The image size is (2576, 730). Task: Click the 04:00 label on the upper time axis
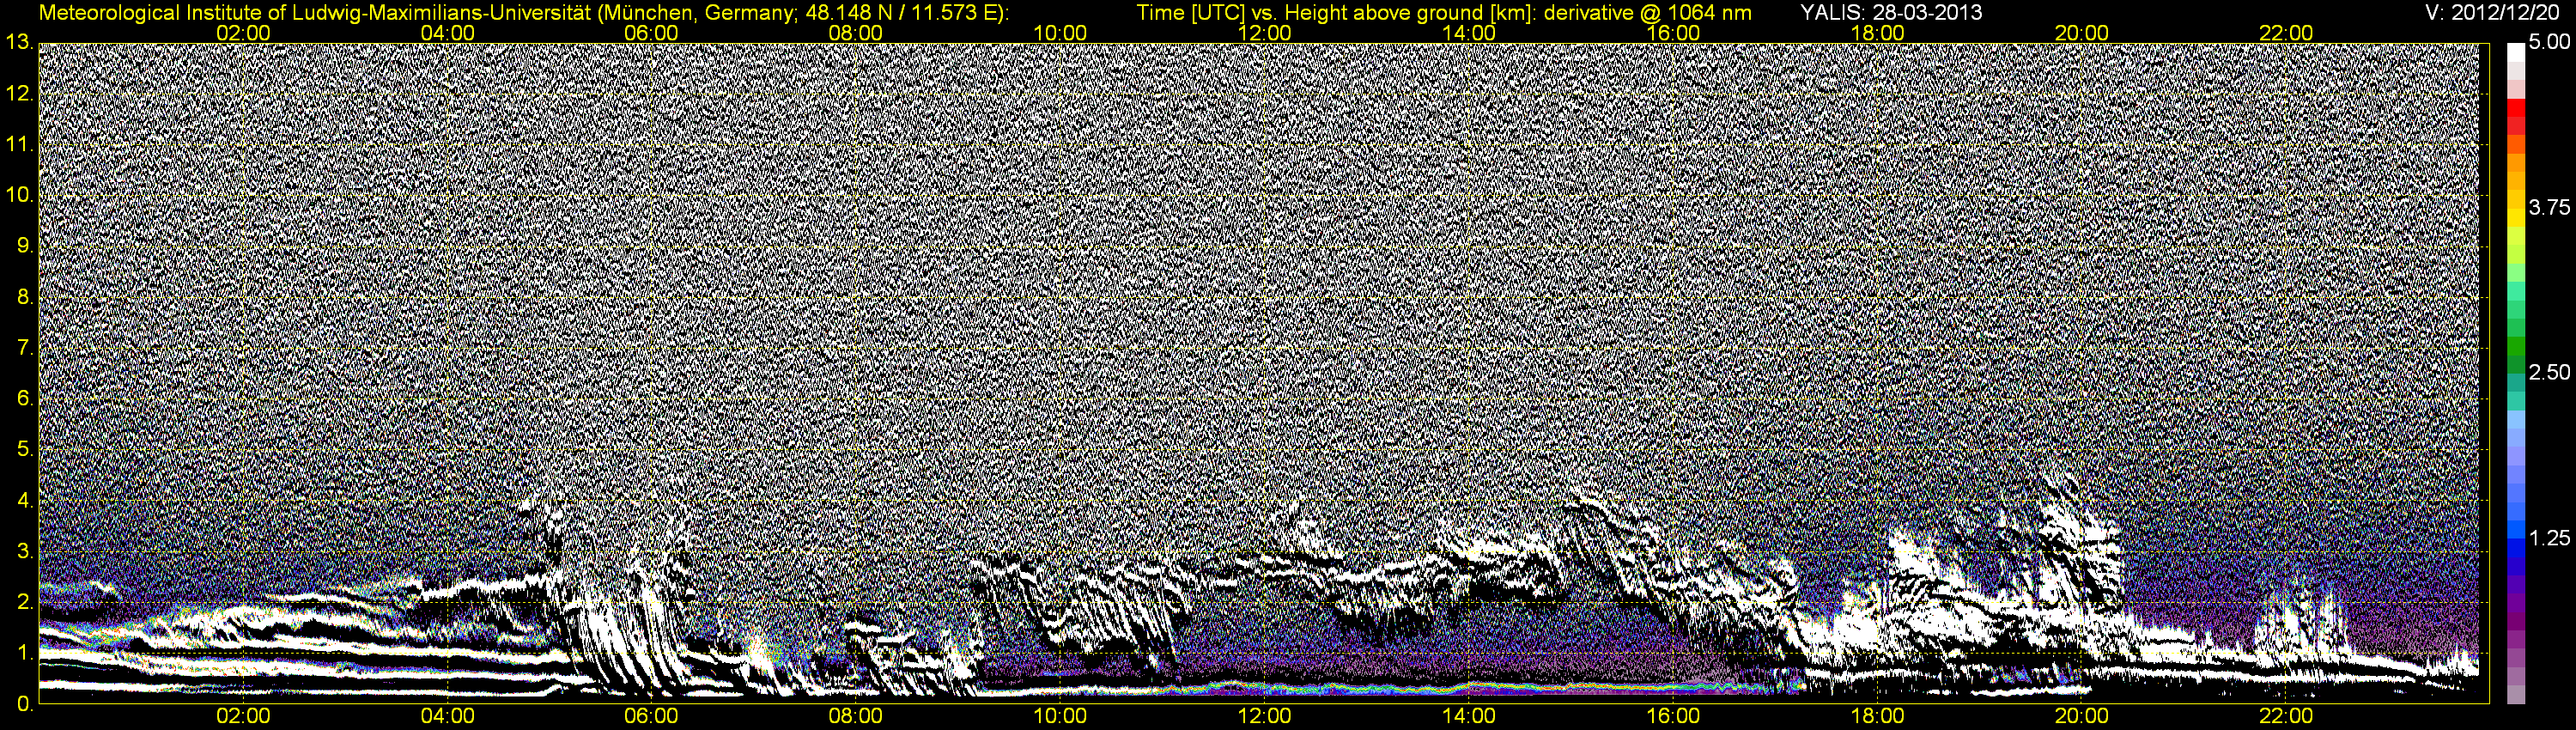click(448, 33)
